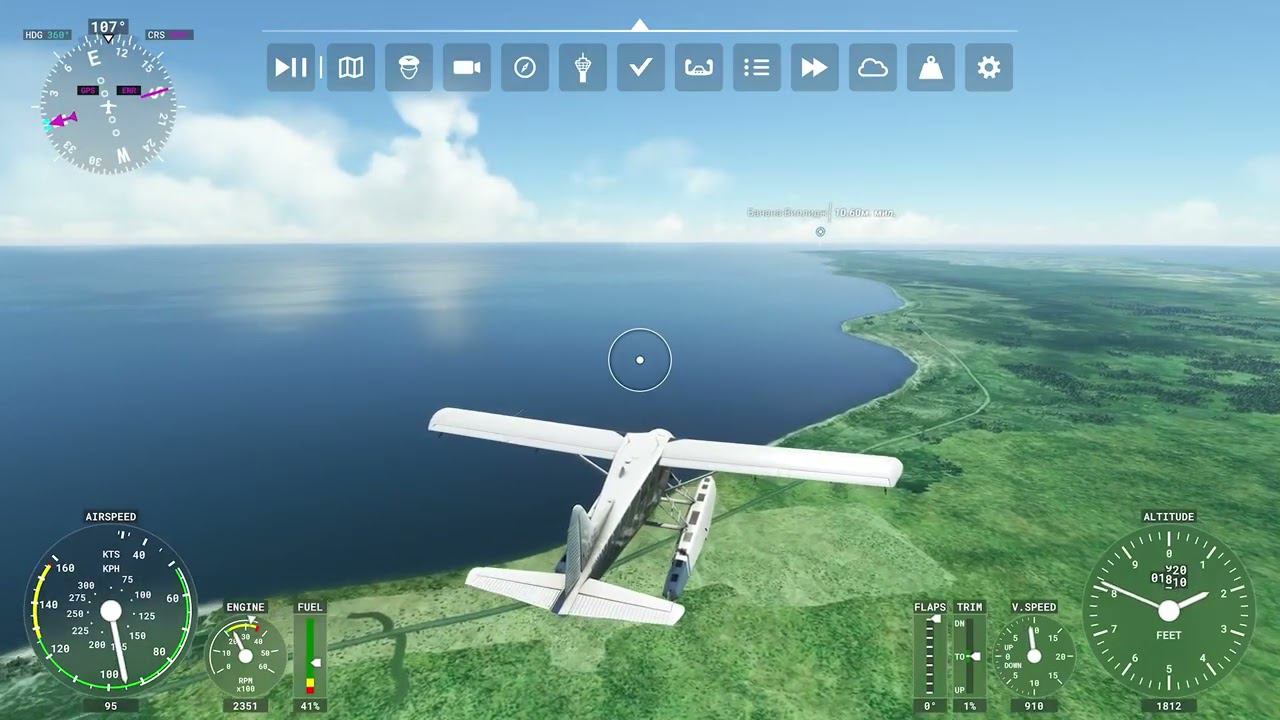Click the pause/play active pause icon
The image size is (1280, 720).
(291, 67)
